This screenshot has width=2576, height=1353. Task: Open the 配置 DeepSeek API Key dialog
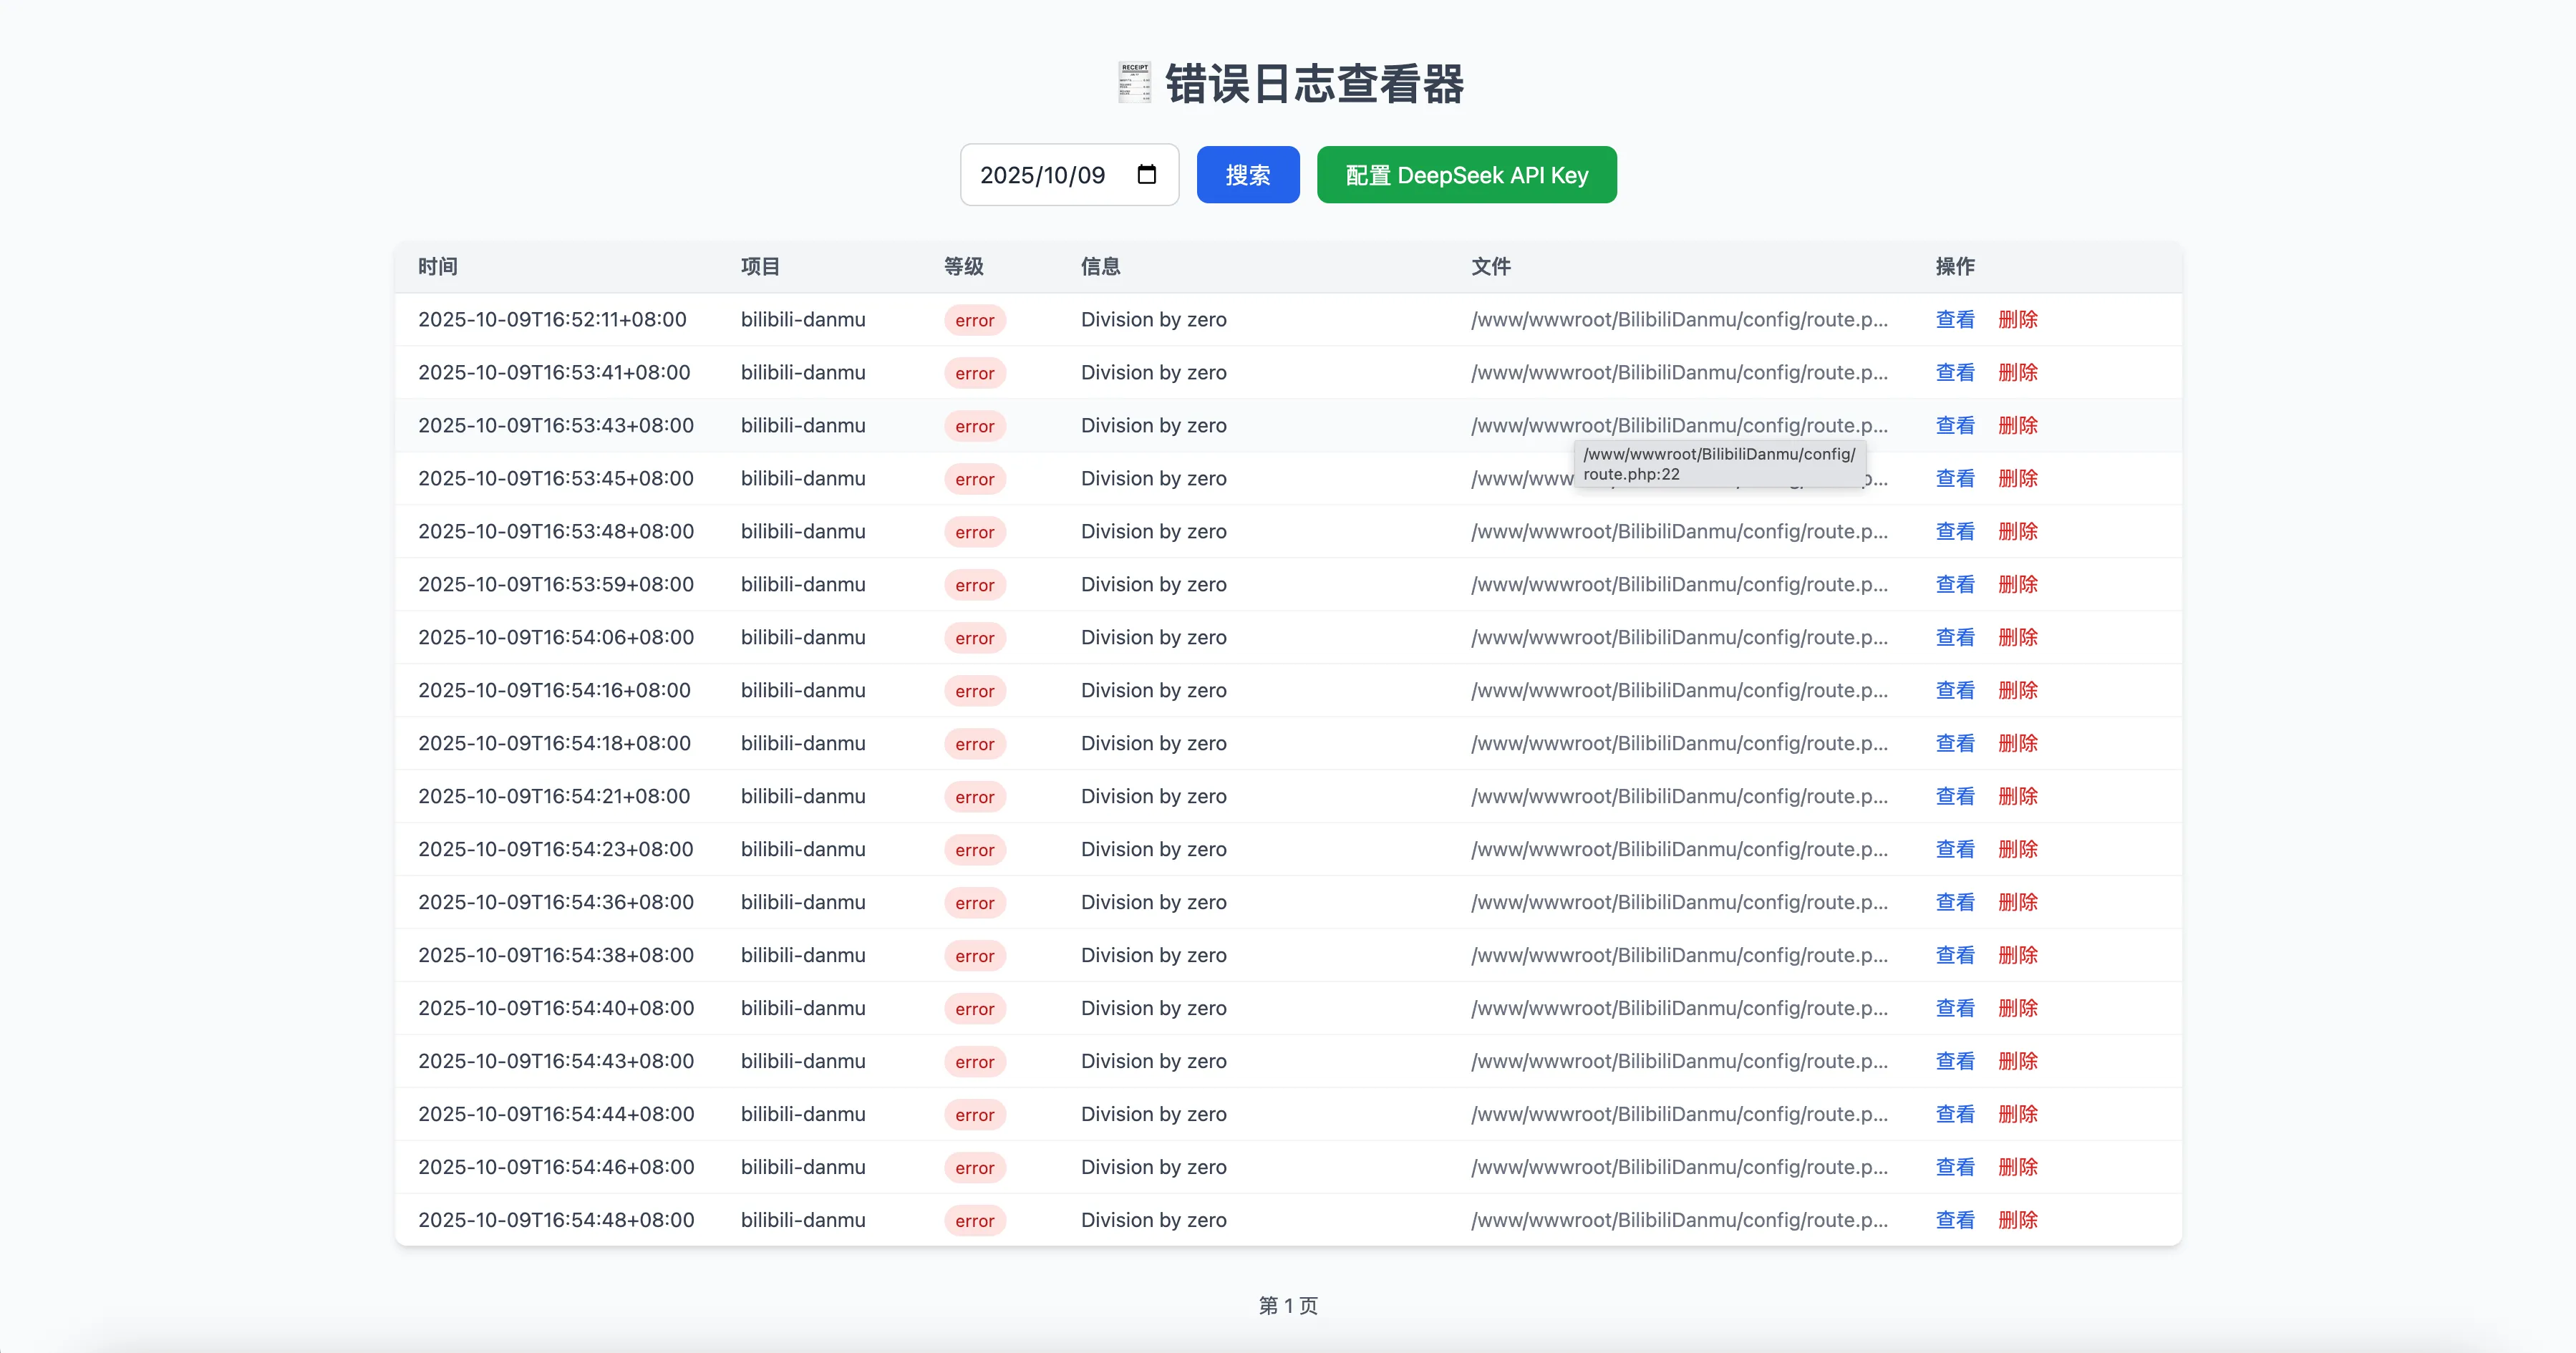coord(1466,174)
